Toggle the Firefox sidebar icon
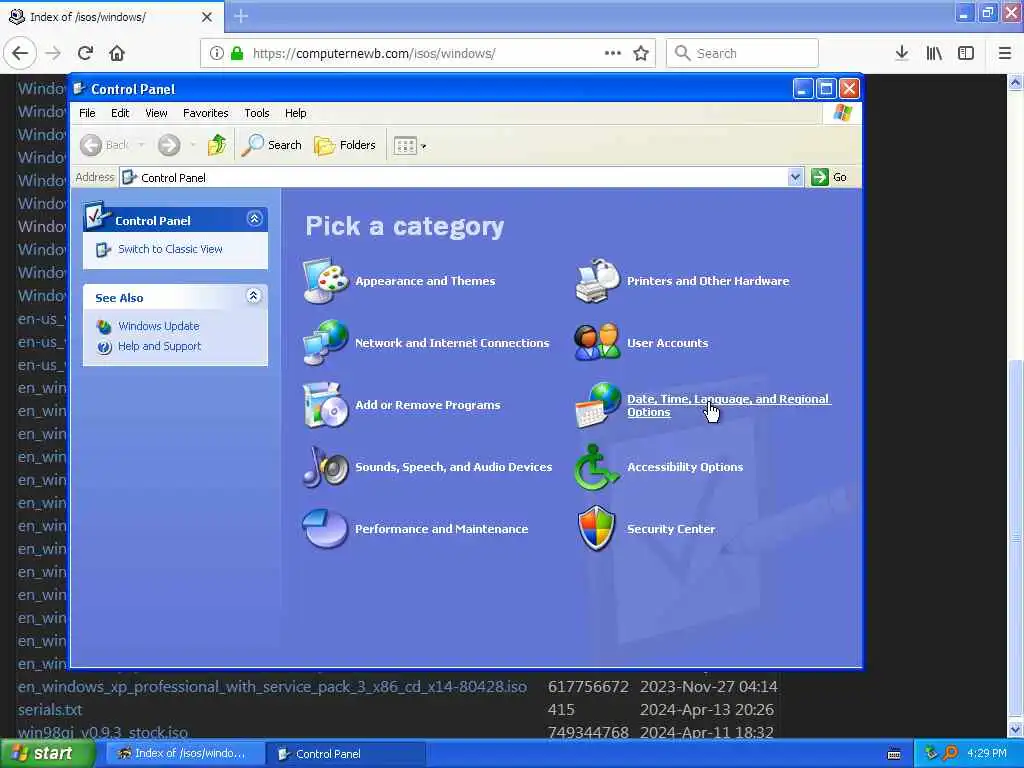This screenshot has height=768, width=1024. point(966,53)
